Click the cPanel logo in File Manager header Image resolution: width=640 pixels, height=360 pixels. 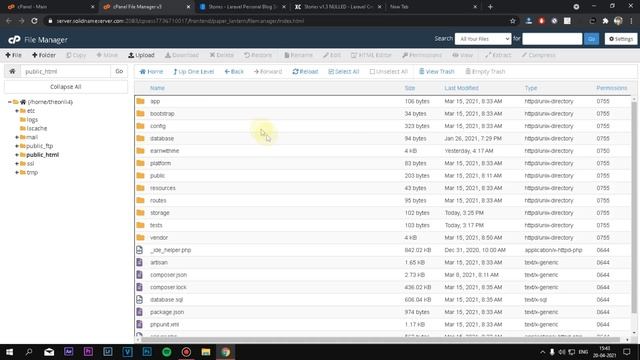[x=14, y=40]
